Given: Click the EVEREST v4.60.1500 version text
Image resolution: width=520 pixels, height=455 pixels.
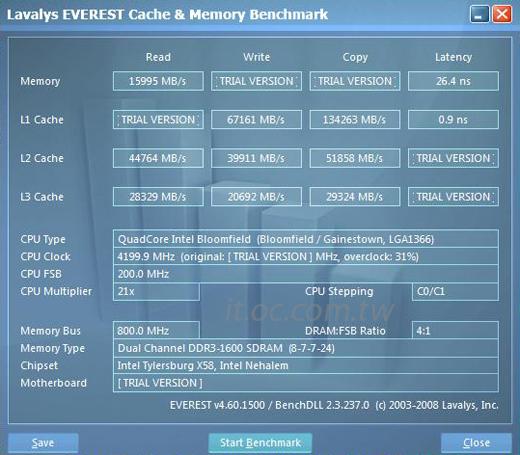Looking at the screenshot, I should pyautogui.click(x=334, y=405).
